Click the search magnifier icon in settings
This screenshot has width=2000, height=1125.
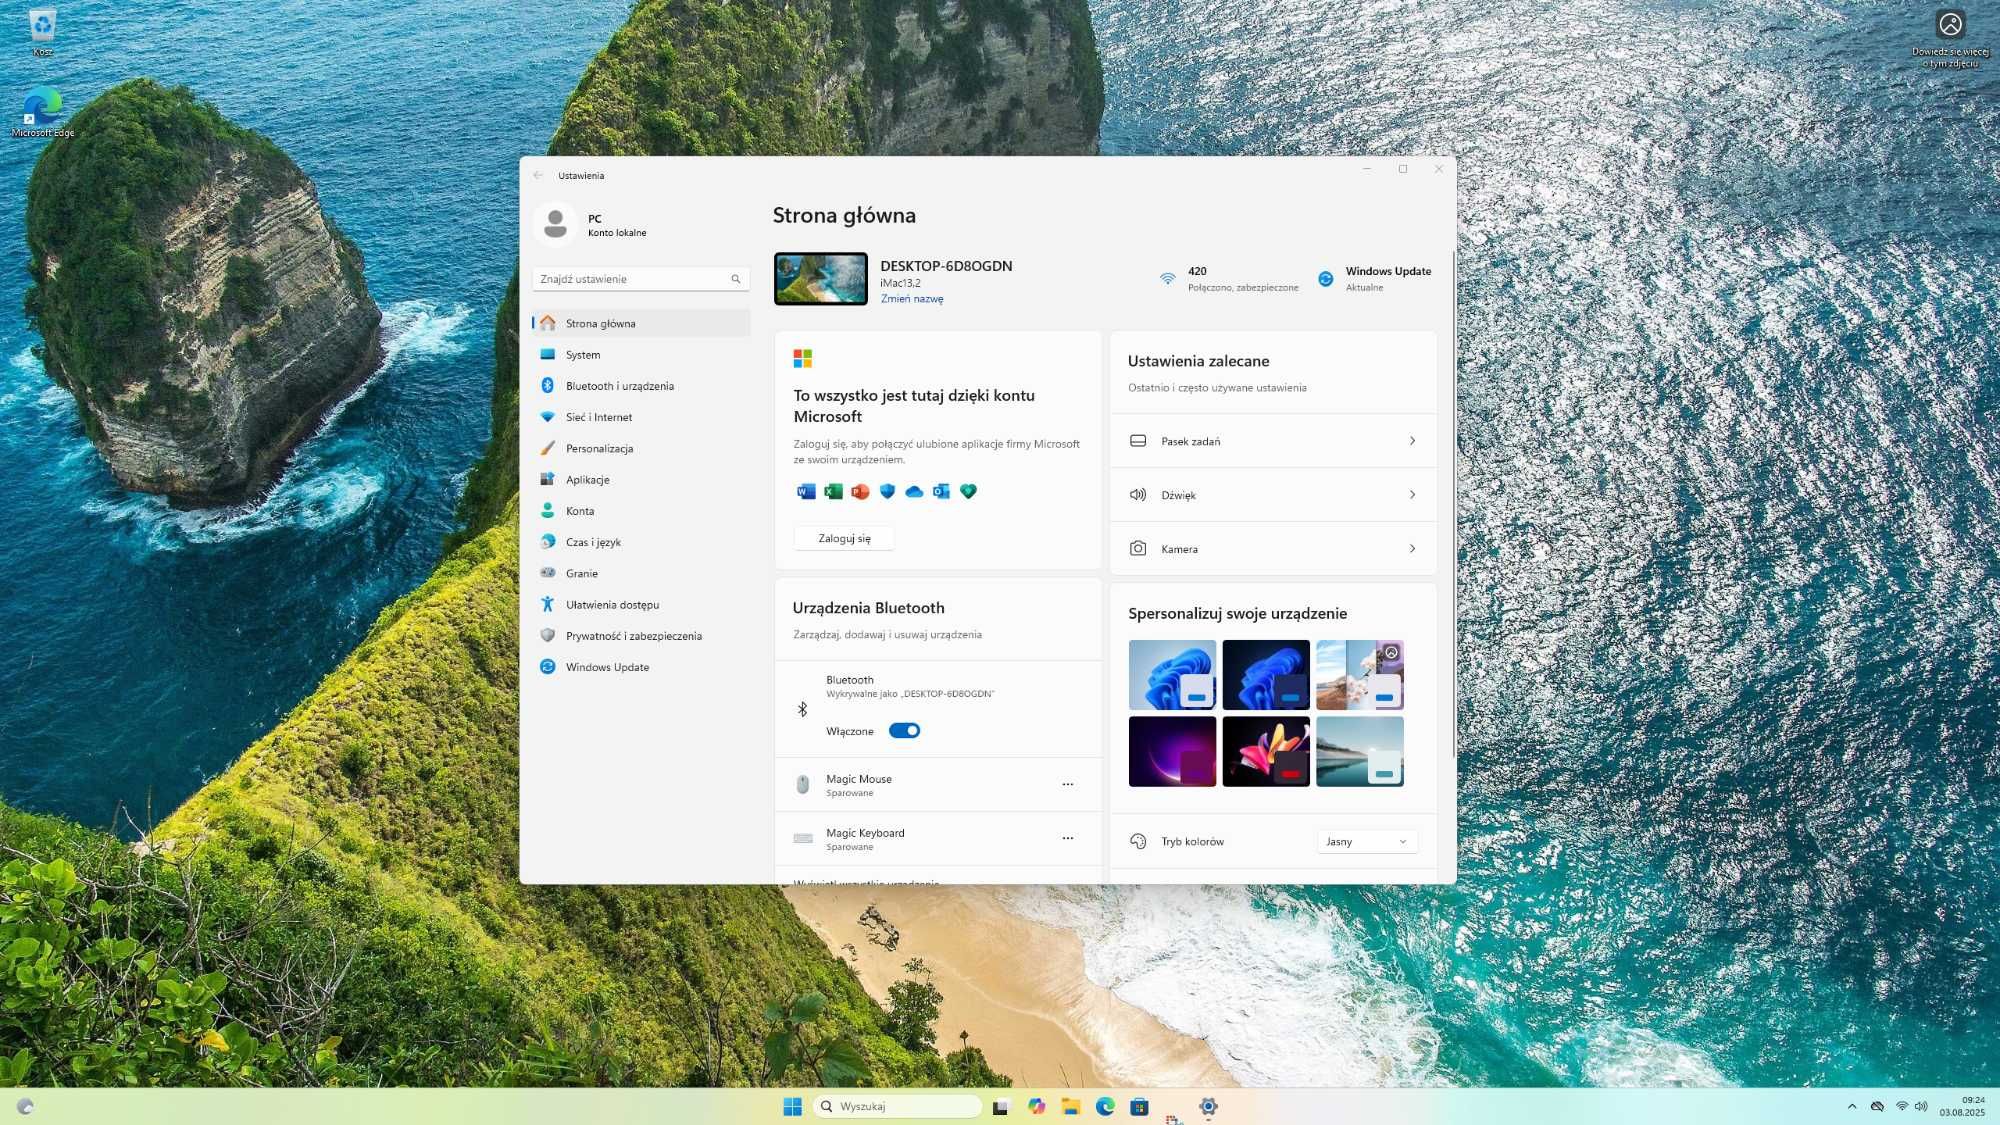pos(736,279)
